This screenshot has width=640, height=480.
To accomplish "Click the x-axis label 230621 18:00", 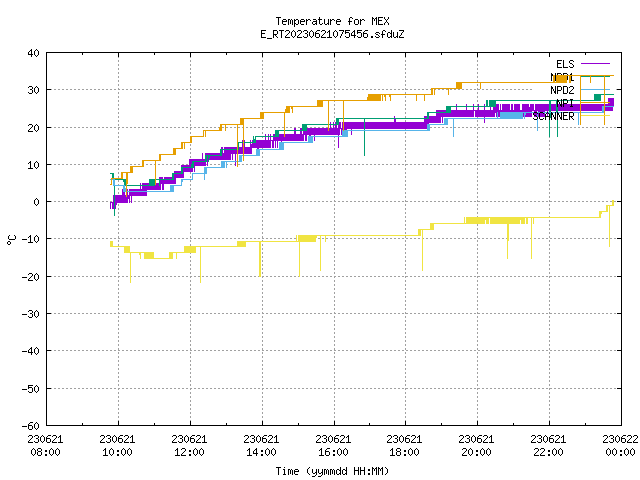I will tap(404, 446).
